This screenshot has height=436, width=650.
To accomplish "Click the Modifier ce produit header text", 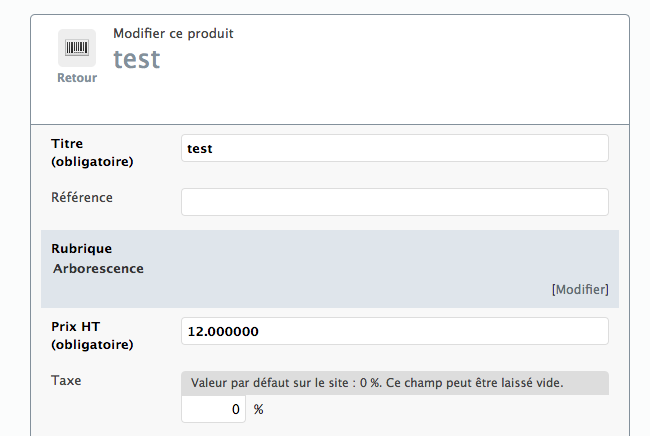I will 173,33.
